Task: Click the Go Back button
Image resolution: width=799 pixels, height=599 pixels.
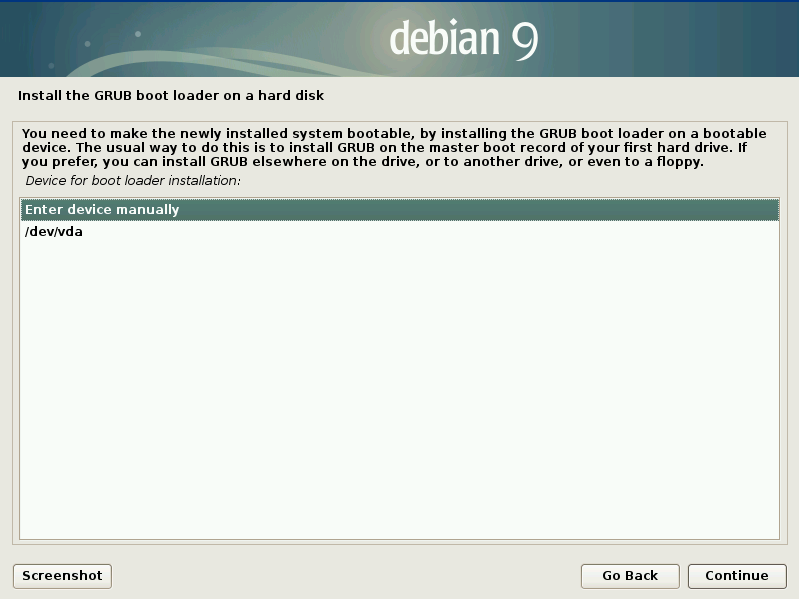Action: 629,576
